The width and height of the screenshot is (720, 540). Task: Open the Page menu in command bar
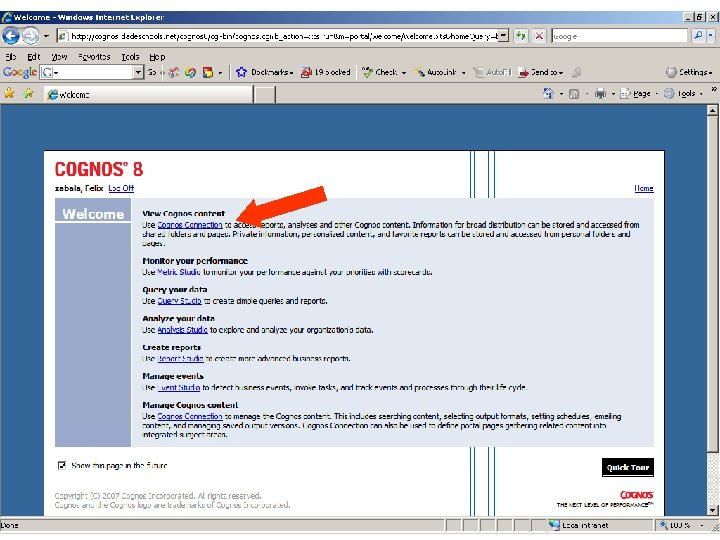pyautogui.click(x=639, y=94)
